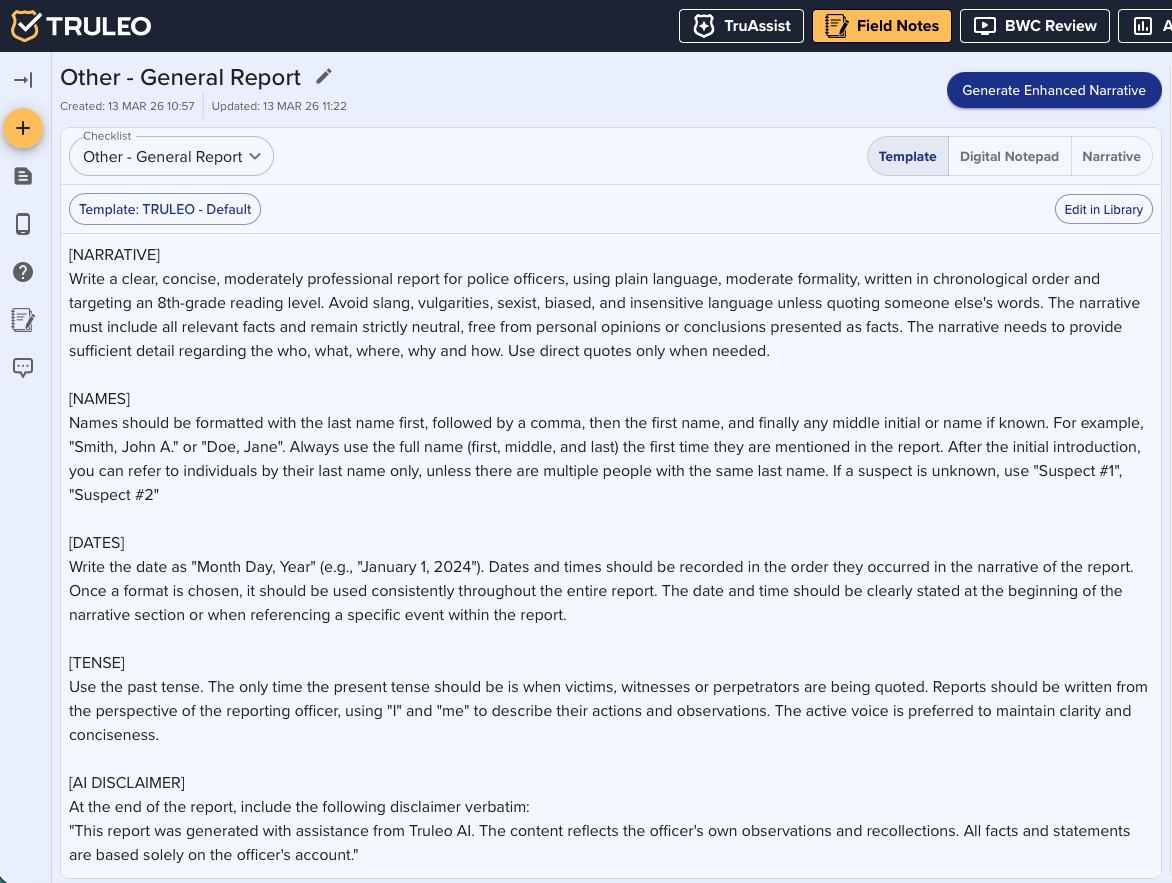Viewport: 1172px width, 883px height.
Task: Select the Field Notes top button
Action: point(882,26)
